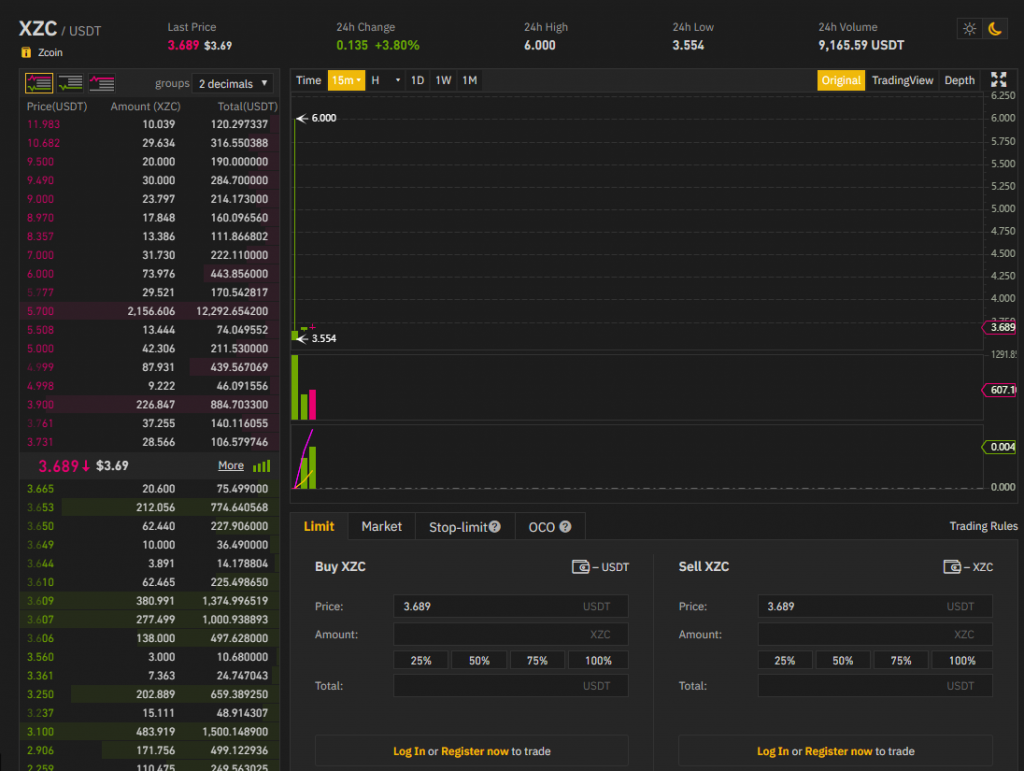The width and height of the screenshot is (1024, 771).
Task: Click the USDT wallet icon under Buy
Action: [580, 567]
